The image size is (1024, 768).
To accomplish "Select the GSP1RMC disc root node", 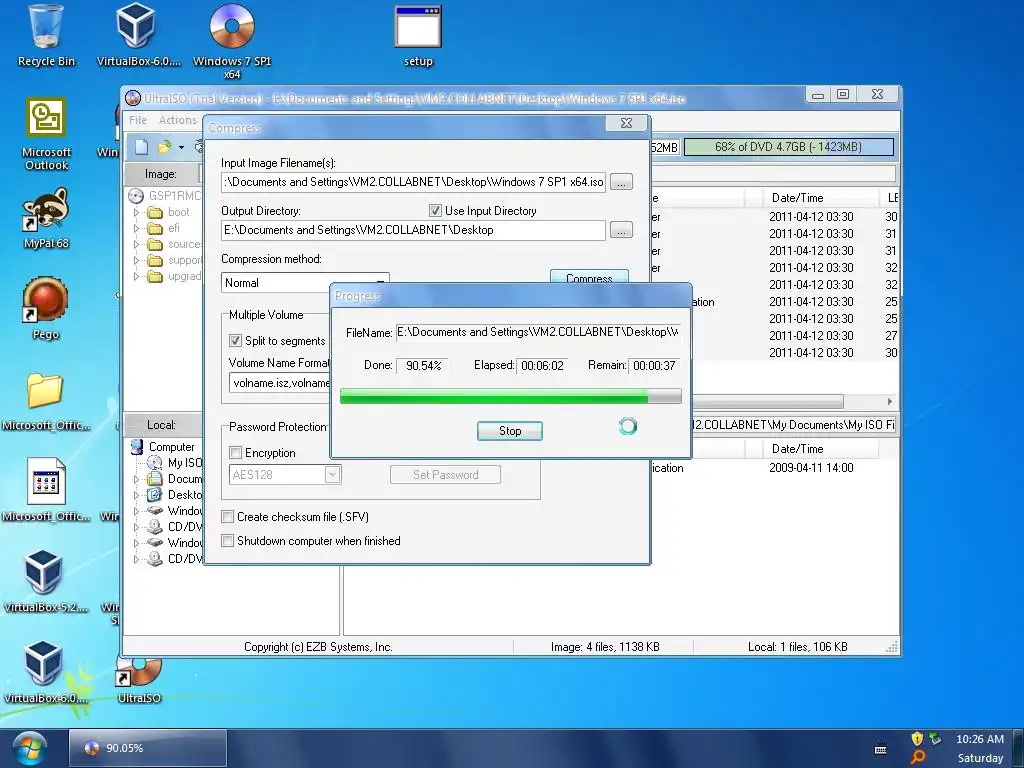I will 165,195.
